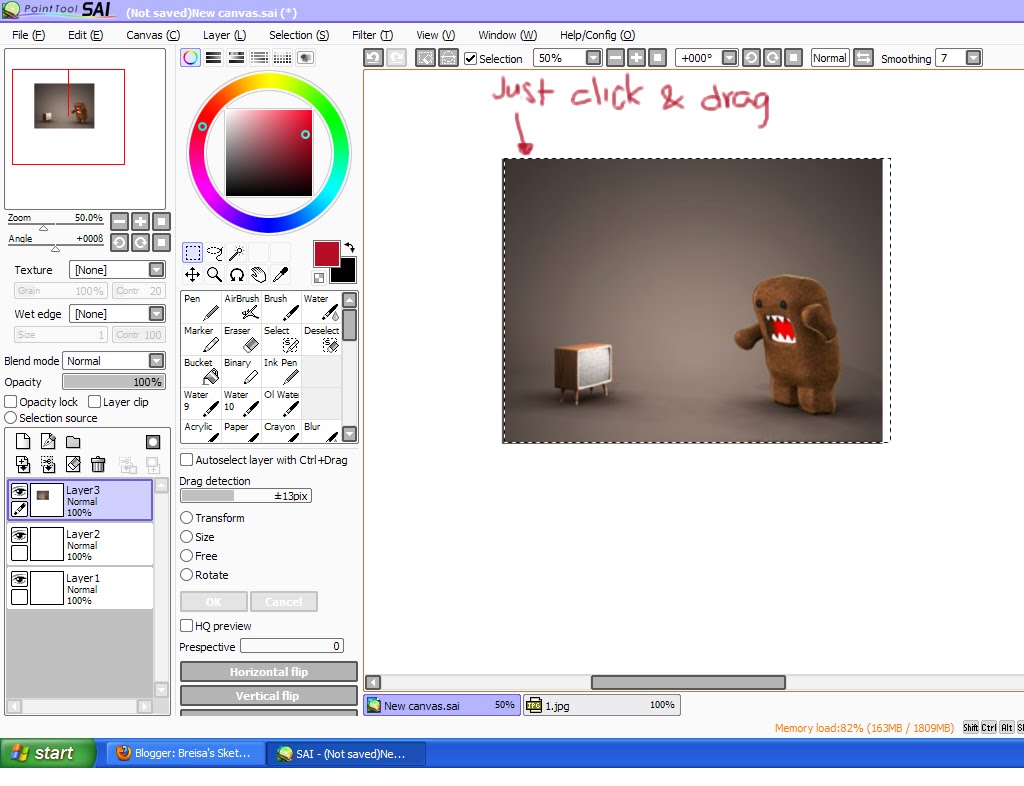
Task: Click the Undo button in toolbar
Action: pos(374,58)
